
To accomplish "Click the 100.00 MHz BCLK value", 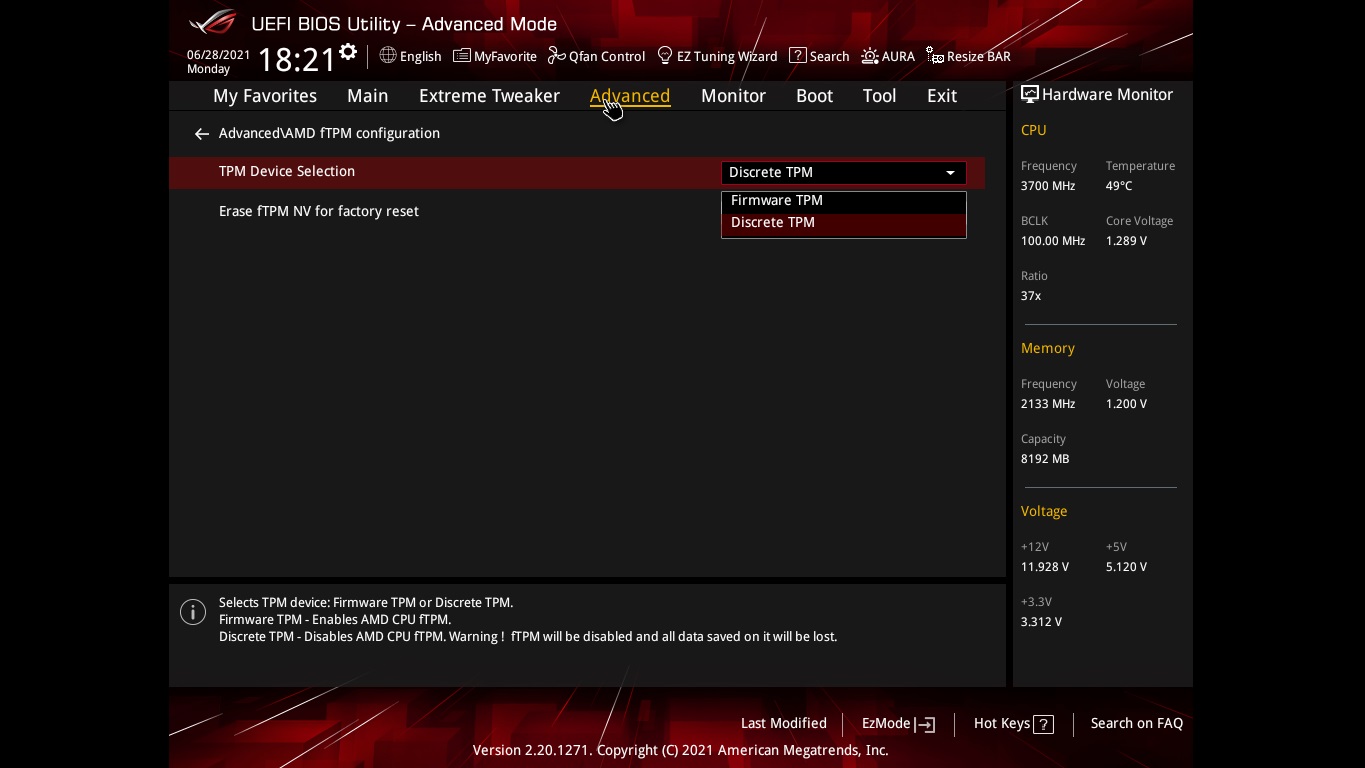I will 1053,241.
